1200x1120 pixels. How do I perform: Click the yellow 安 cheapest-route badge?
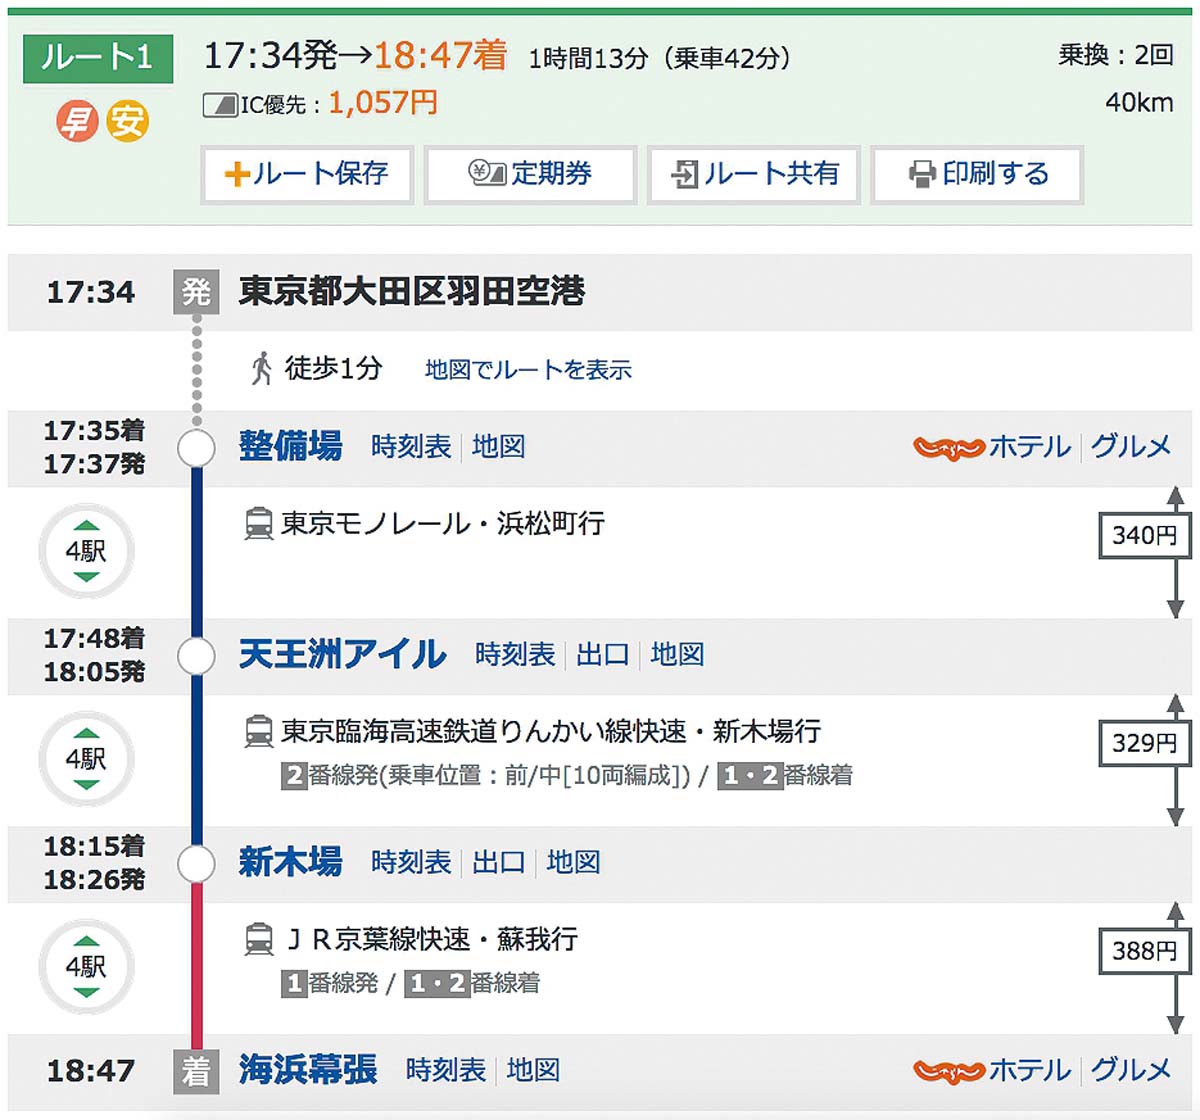point(127,122)
